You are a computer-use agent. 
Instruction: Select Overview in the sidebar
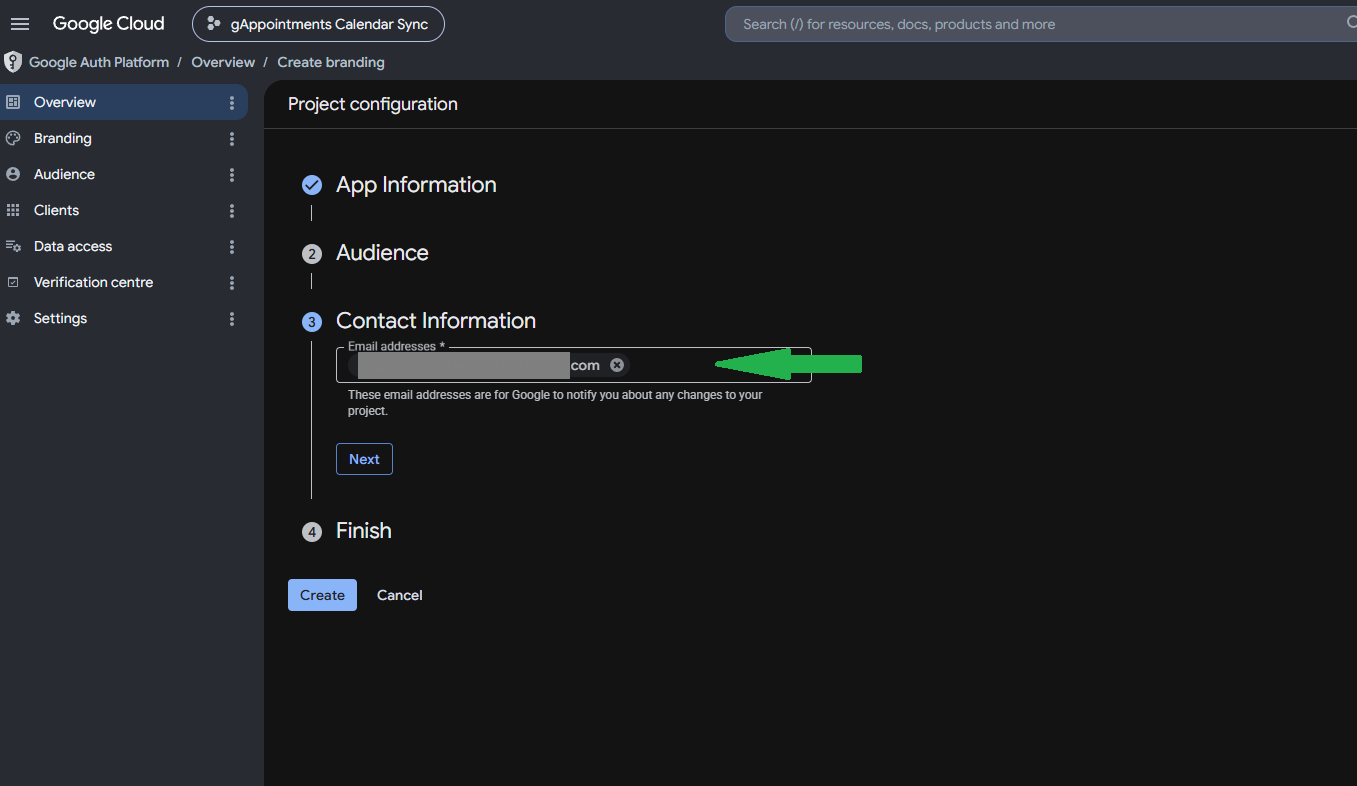[x=124, y=102]
